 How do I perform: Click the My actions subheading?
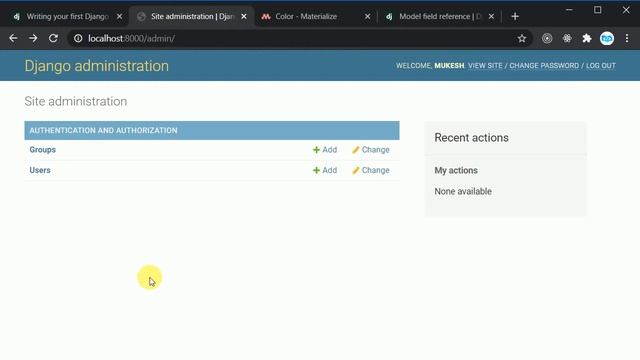456,170
